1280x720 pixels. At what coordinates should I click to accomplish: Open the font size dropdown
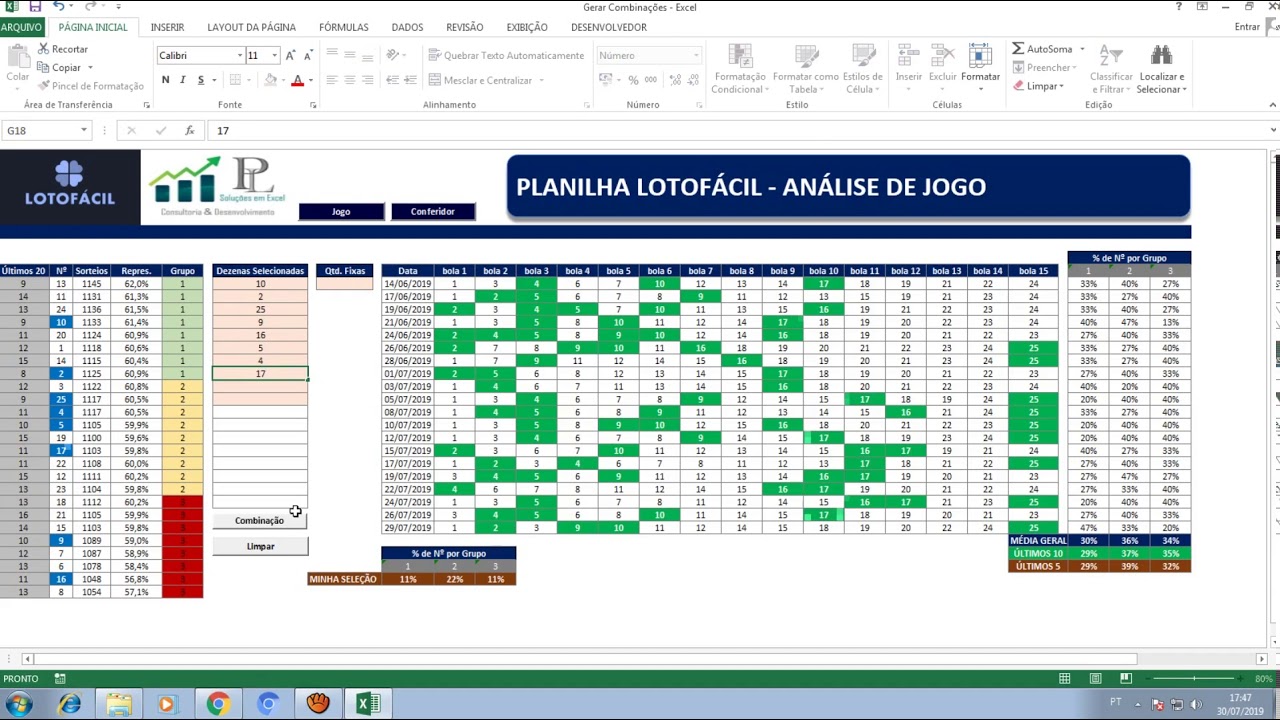pyautogui.click(x=274, y=56)
